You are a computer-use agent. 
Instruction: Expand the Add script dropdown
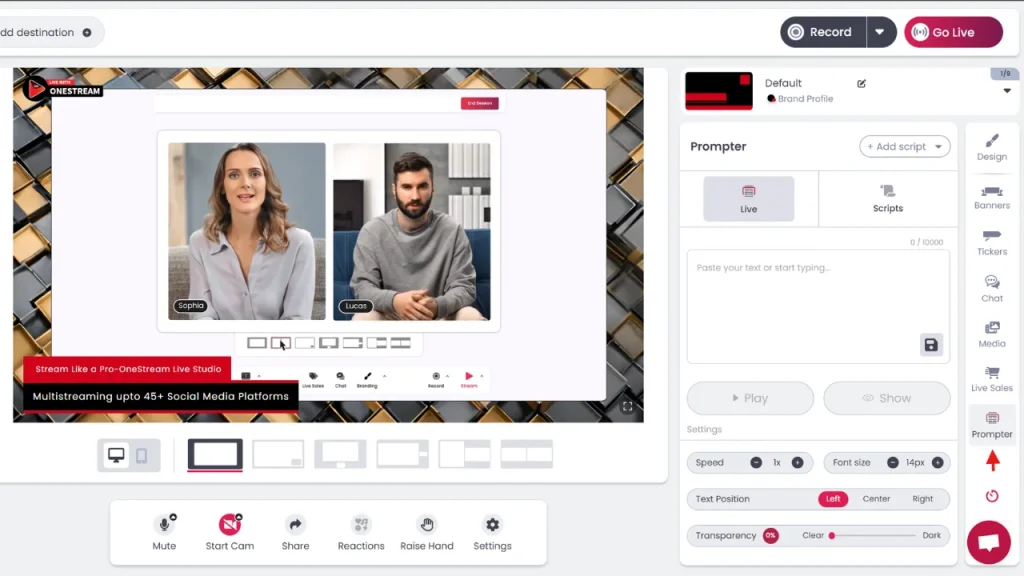coord(904,147)
